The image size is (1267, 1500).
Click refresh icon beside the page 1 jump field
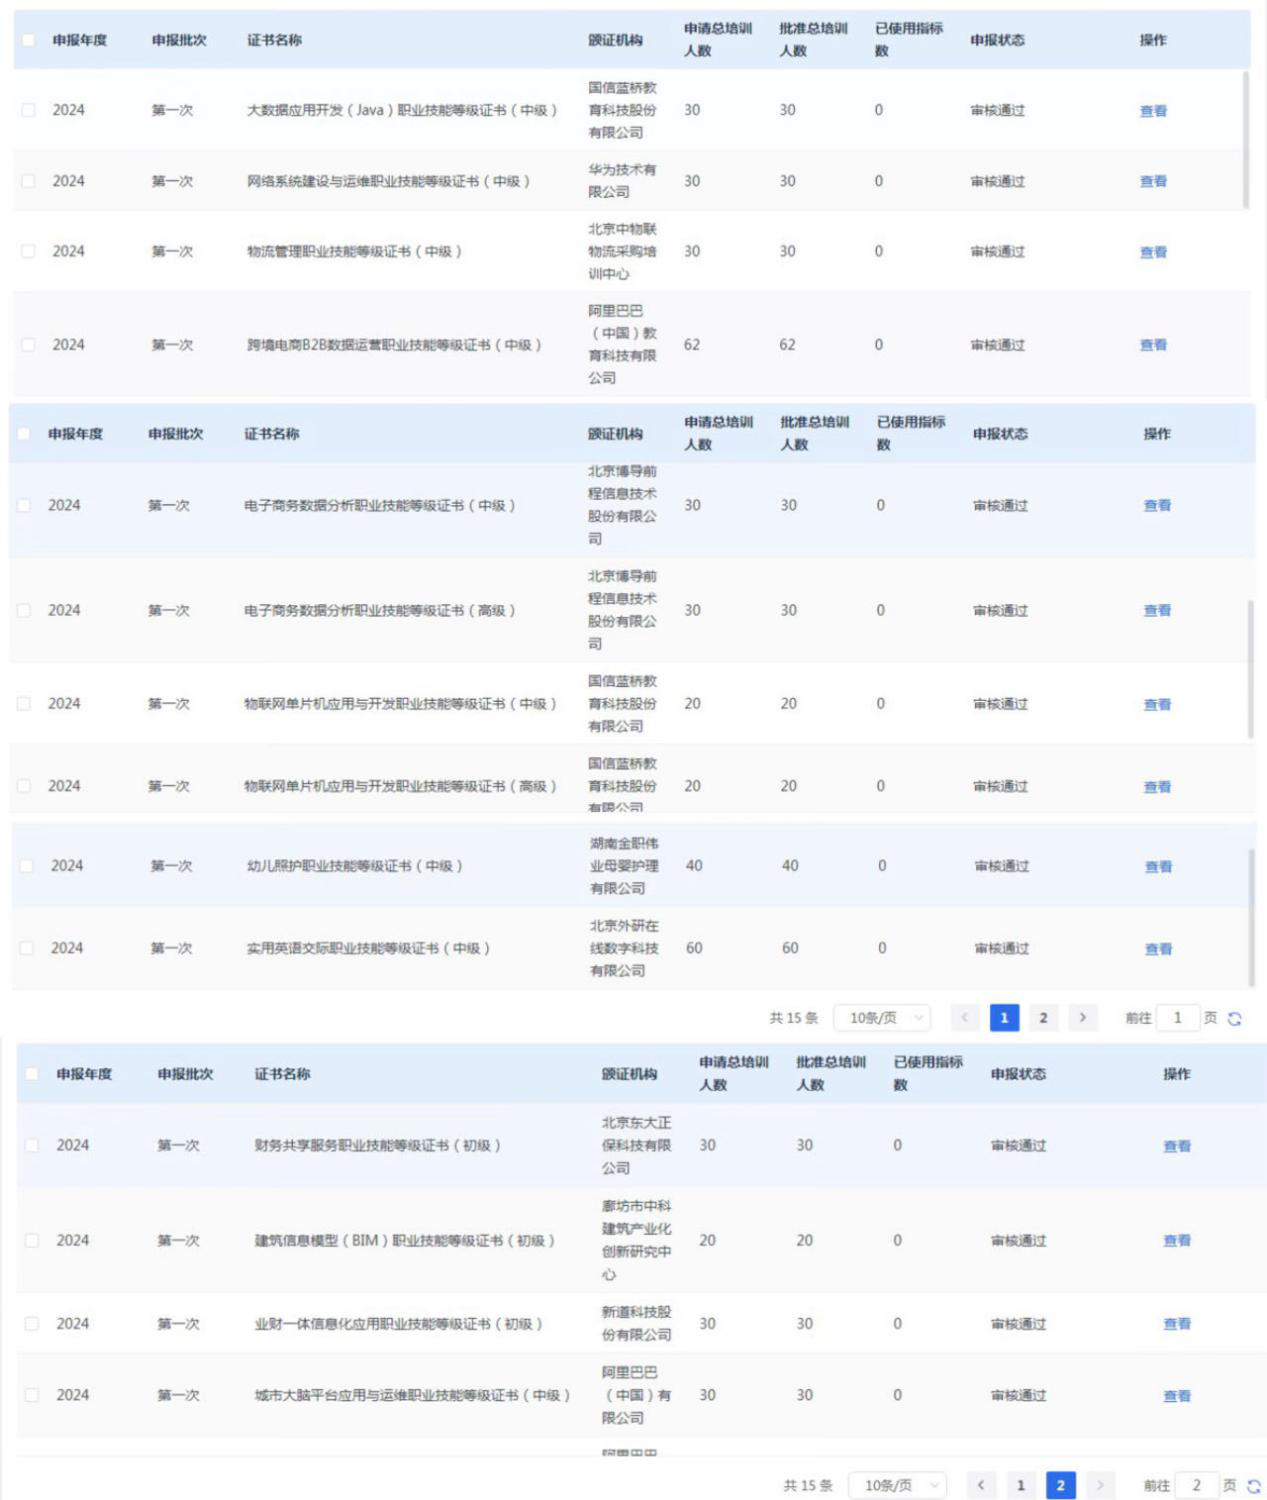coord(1234,1018)
